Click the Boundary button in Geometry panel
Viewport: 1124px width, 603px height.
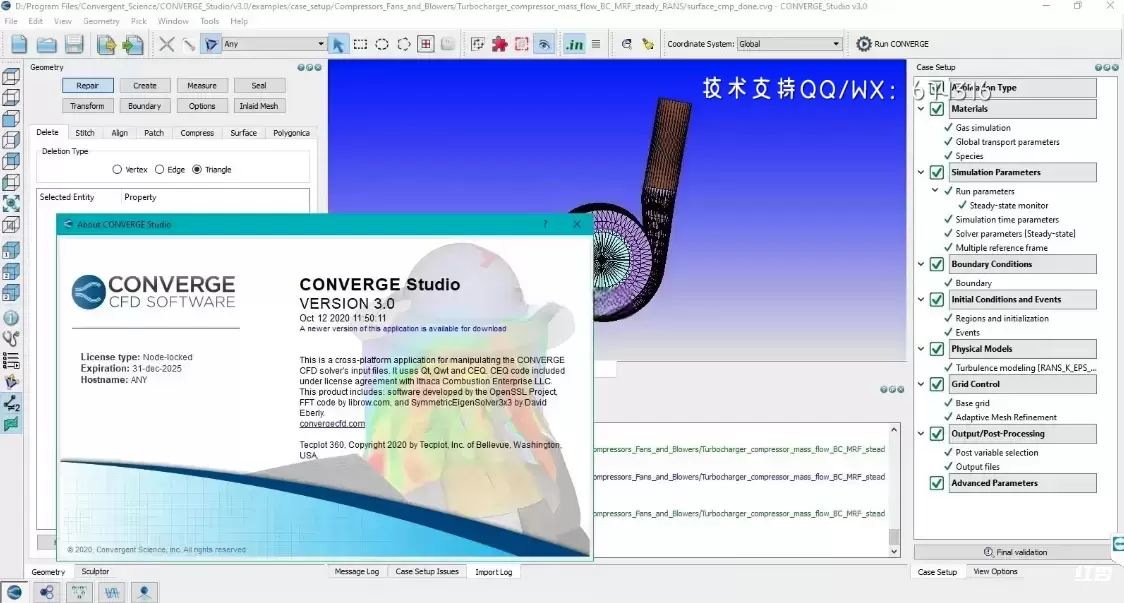click(x=144, y=105)
